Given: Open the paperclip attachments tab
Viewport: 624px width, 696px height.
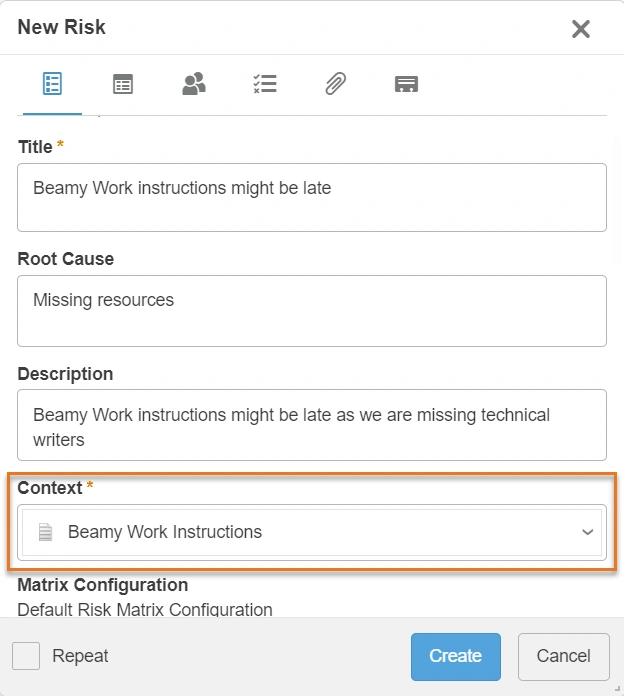Looking at the screenshot, I should pos(335,84).
